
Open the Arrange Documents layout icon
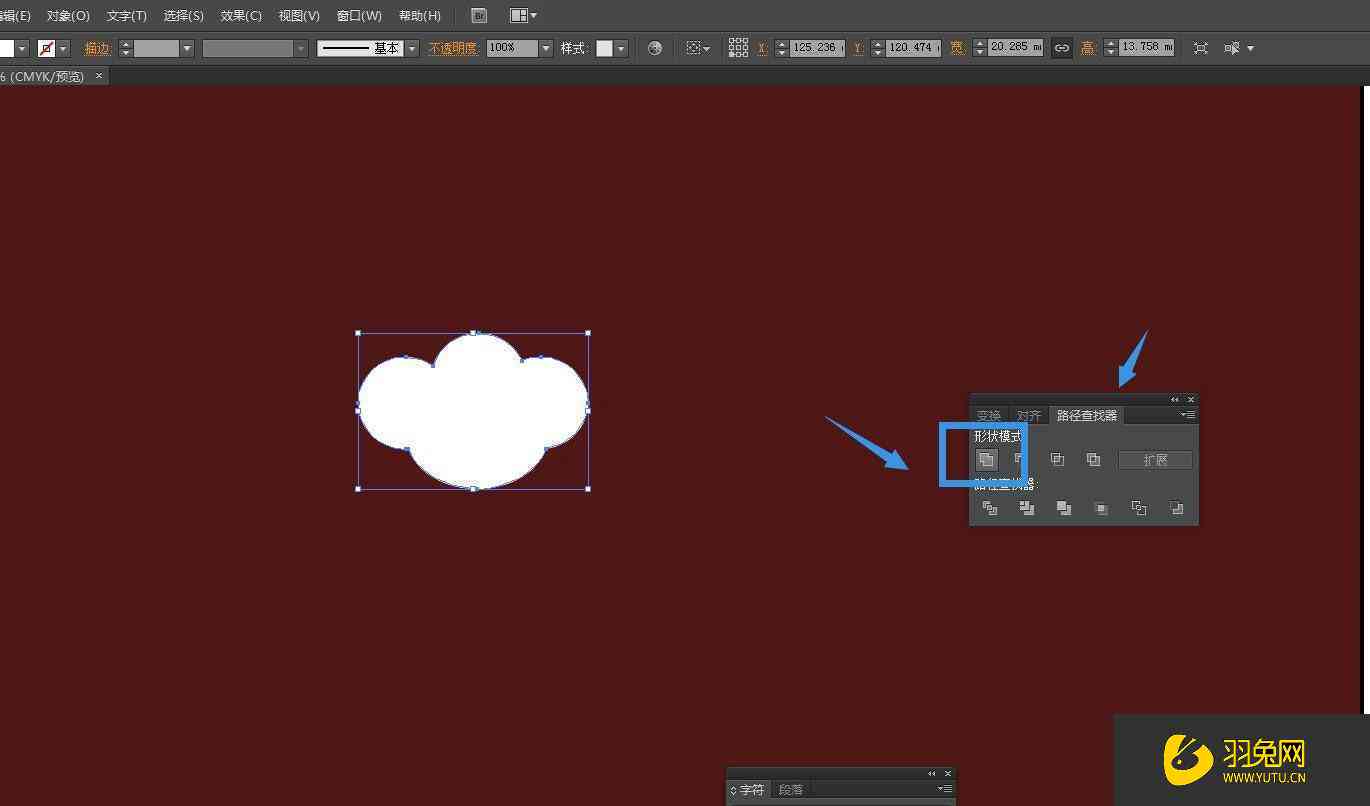pyautogui.click(x=523, y=16)
